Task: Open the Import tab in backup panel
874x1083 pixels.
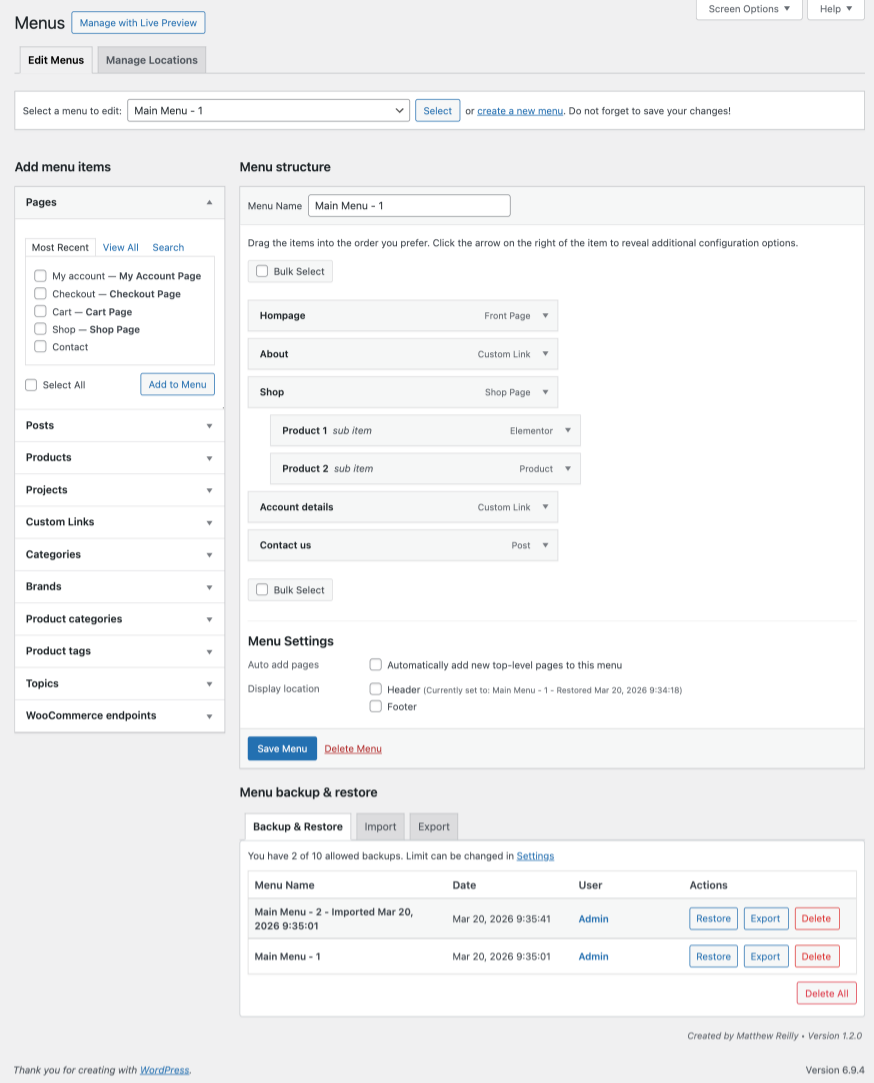Action: tap(380, 827)
